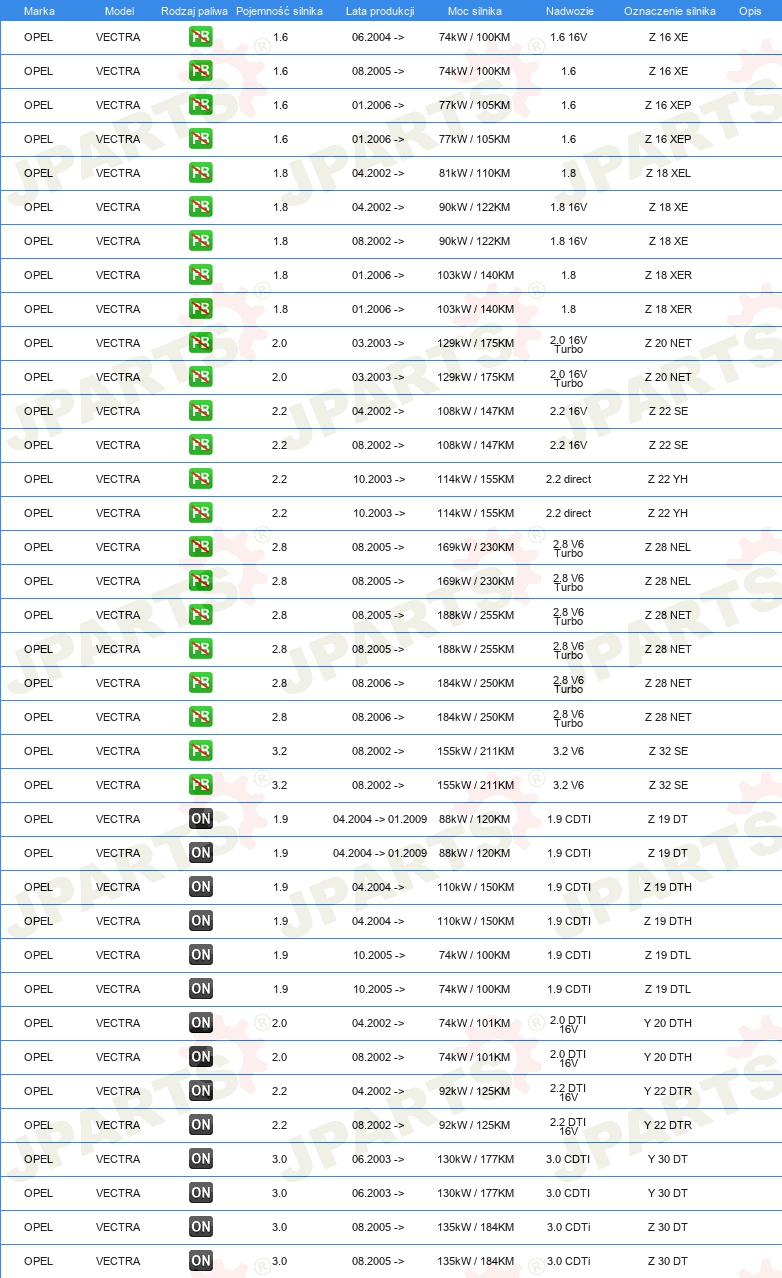
Task: Click the Lata produkcji column header
Action: [x=379, y=11]
